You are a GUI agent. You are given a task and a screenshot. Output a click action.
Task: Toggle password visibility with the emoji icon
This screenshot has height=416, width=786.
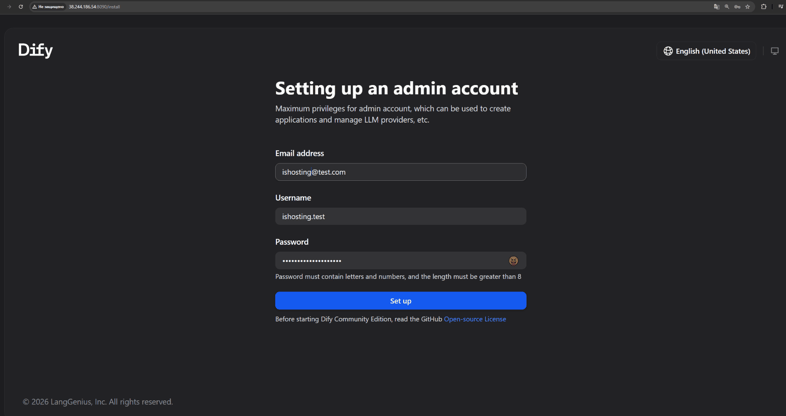click(513, 261)
